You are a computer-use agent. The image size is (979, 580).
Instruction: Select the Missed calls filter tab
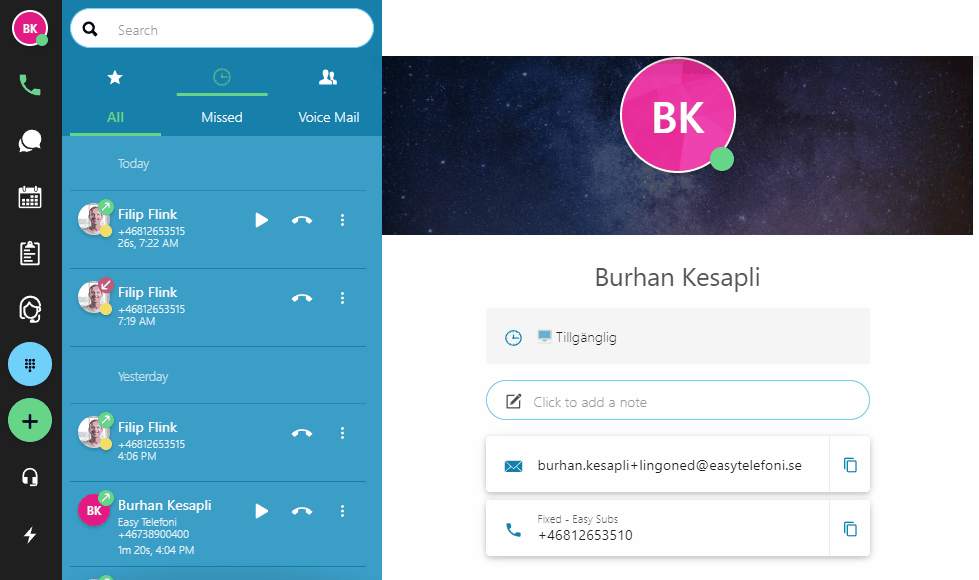pyautogui.click(x=222, y=117)
